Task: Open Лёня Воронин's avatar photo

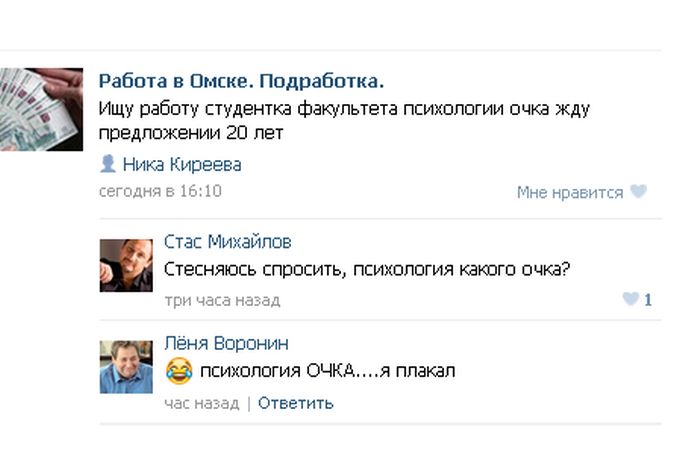Action: pos(126,366)
